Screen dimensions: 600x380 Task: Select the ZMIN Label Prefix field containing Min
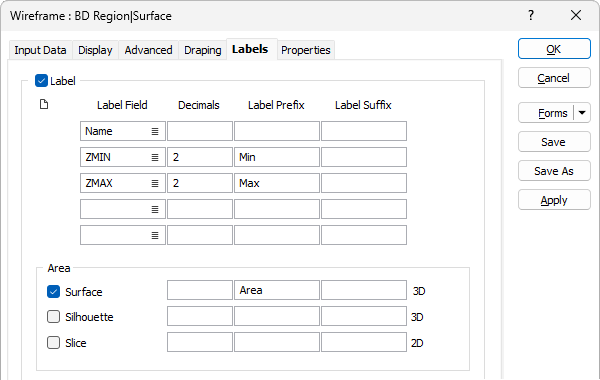[x=277, y=157]
